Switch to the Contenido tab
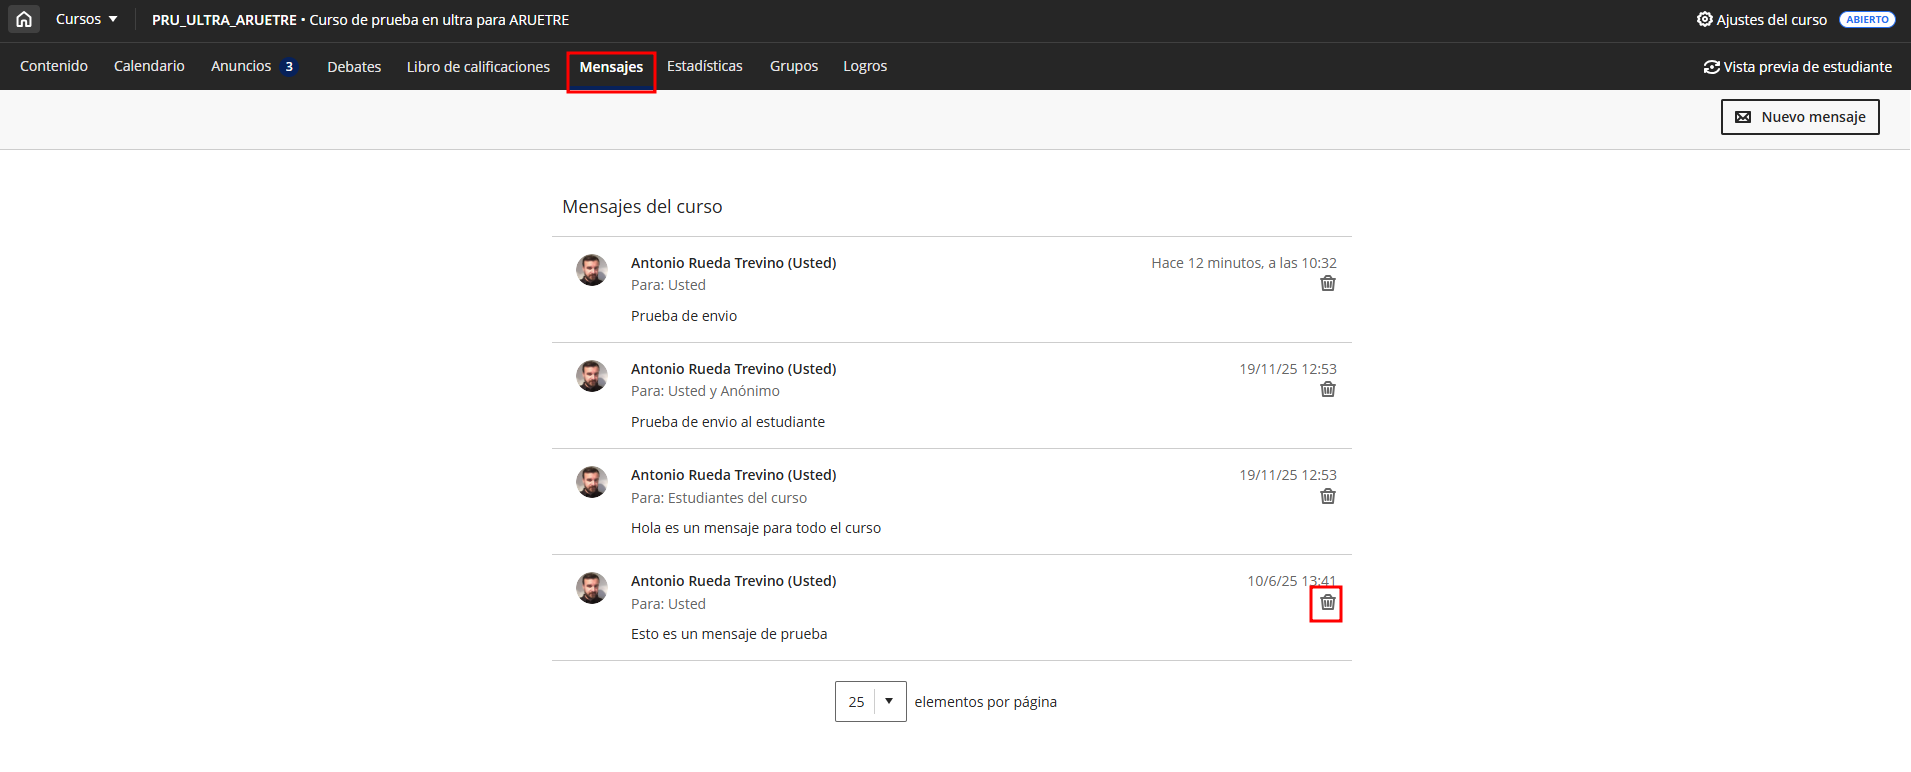This screenshot has height=772, width=1911. [x=54, y=66]
